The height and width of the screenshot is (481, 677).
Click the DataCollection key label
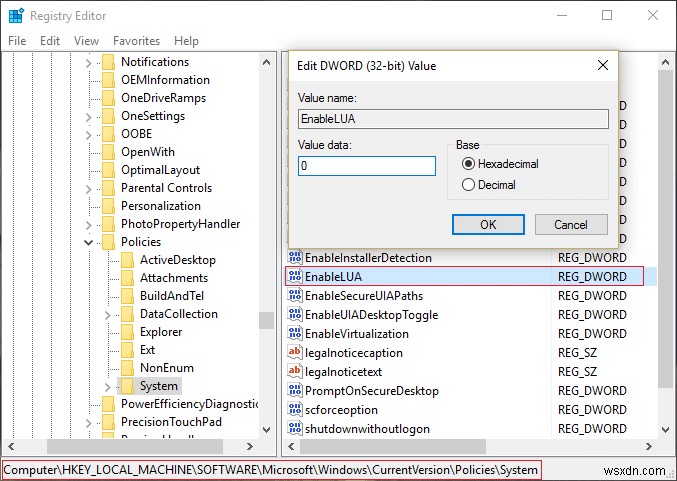pos(179,314)
